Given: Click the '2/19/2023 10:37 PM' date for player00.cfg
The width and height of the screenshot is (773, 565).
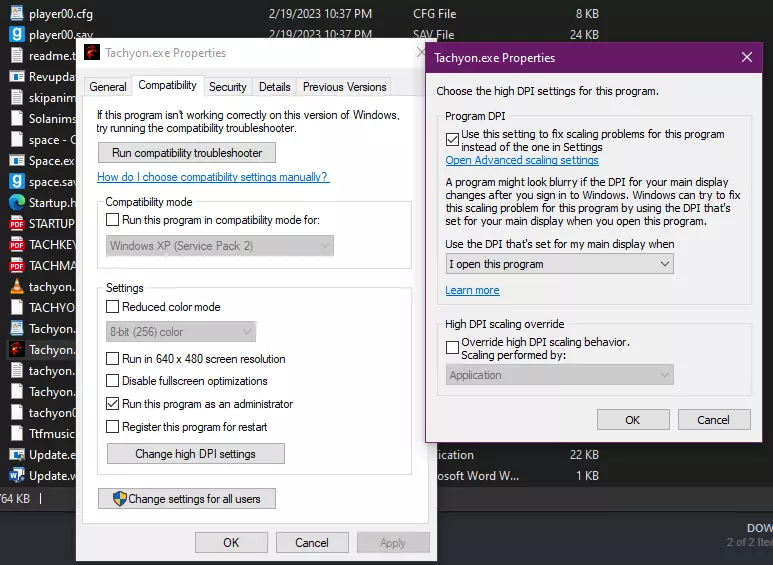Looking at the screenshot, I should click(x=320, y=14).
